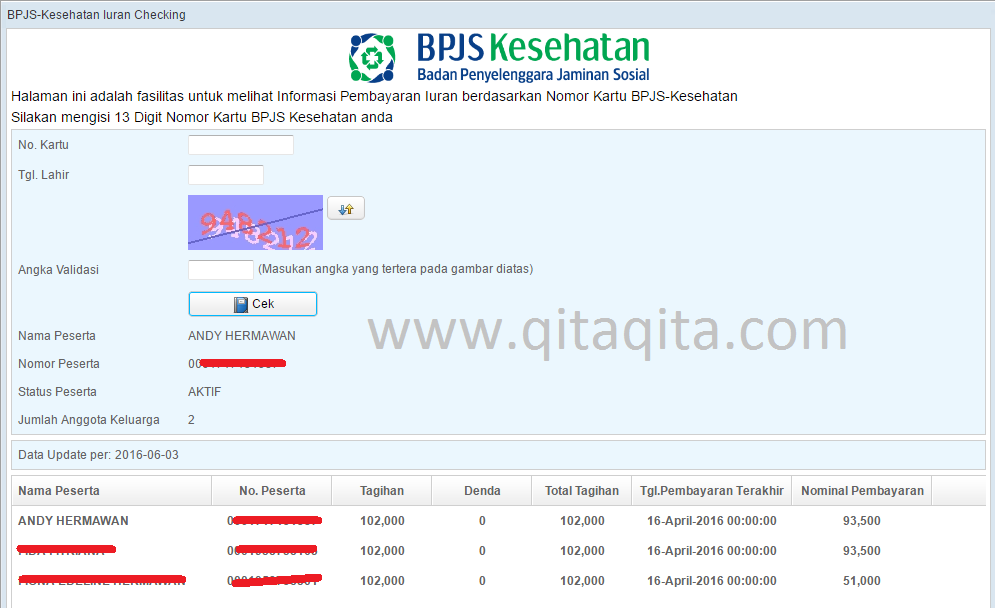
Task: Click the captcha image
Action: tap(255, 222)
